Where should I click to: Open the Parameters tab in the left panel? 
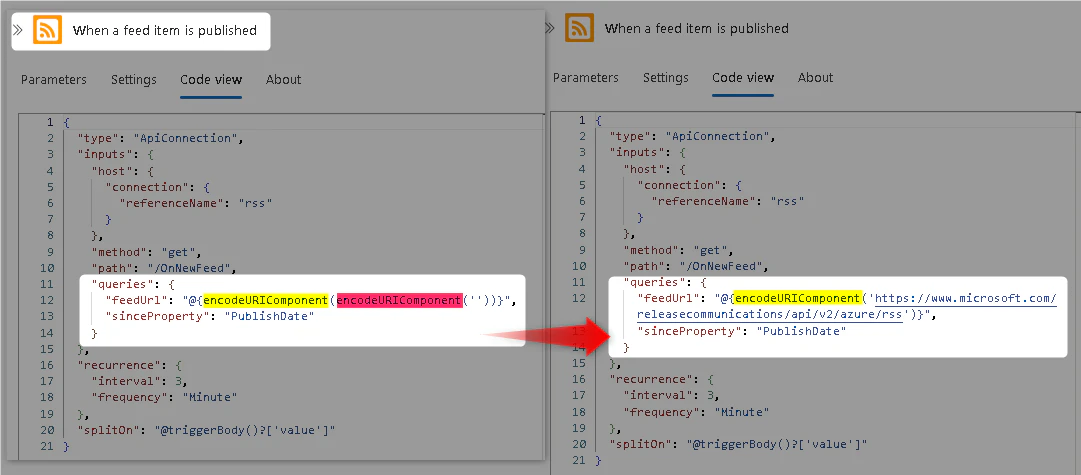click(x=54, y=79)
